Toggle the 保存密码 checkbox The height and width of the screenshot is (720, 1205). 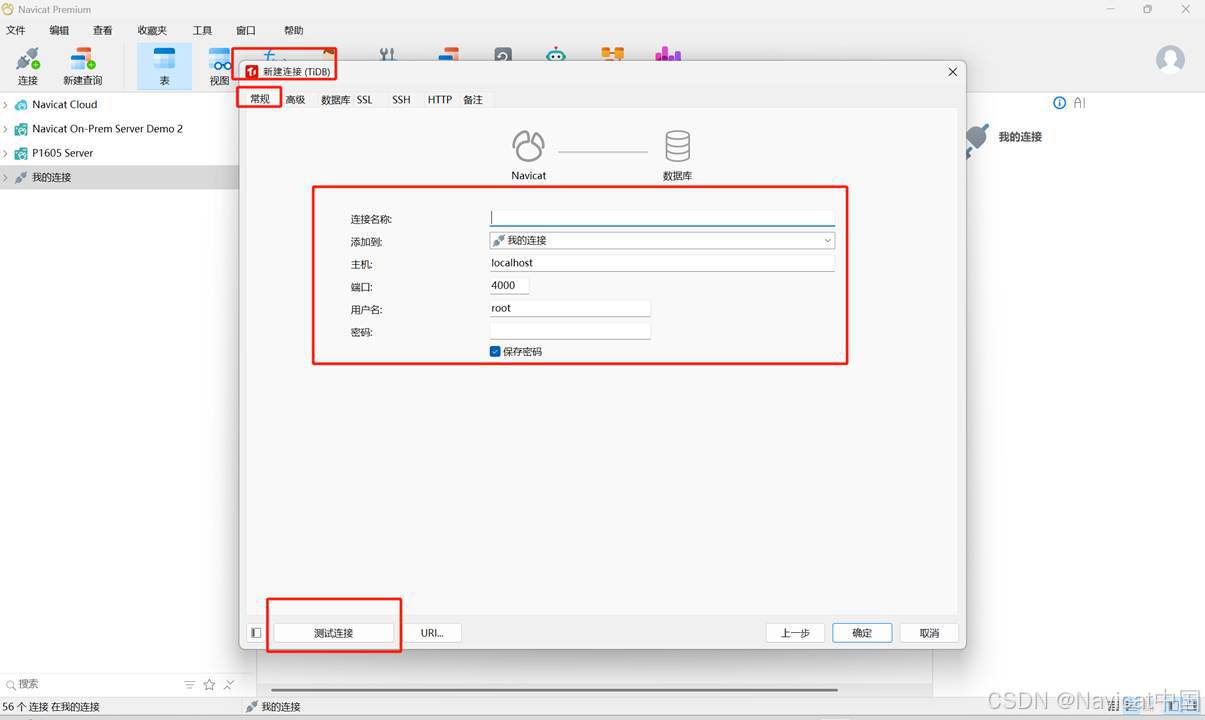pos(495,352)
